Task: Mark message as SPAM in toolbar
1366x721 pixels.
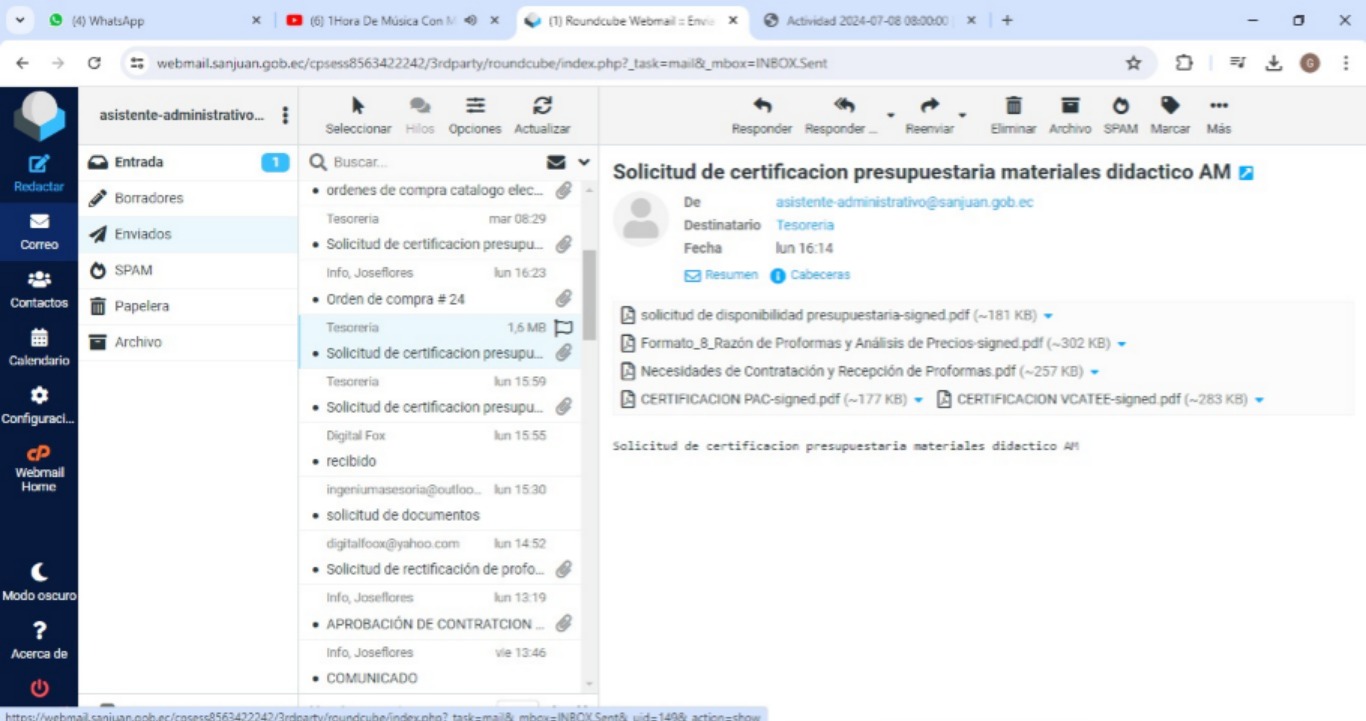Action: (1120, 106)
